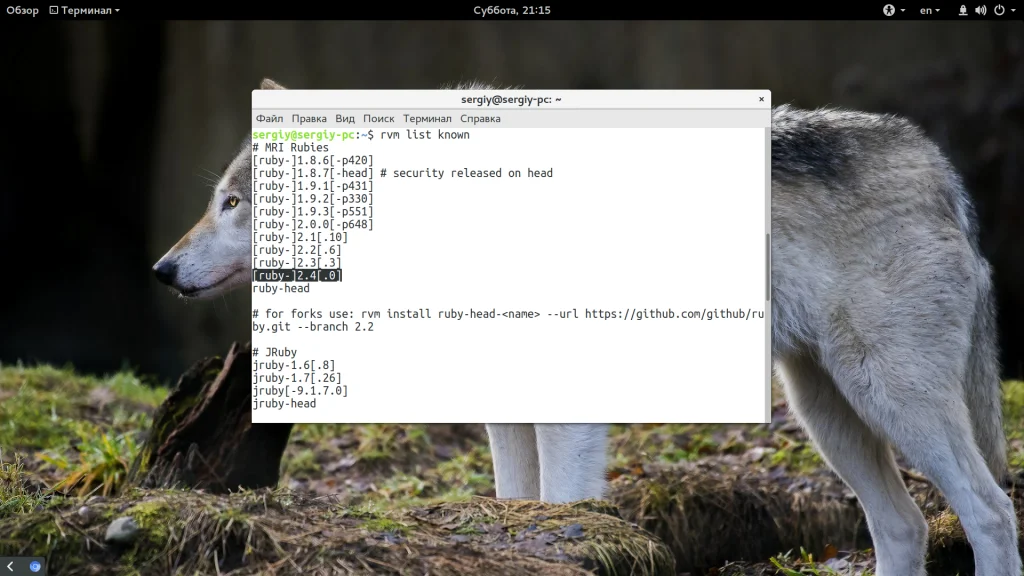The height and width of the screenshot is (576, 1024).
Task: Click the [ruby-]2.2[.6] line
Action: coord(297,250)
